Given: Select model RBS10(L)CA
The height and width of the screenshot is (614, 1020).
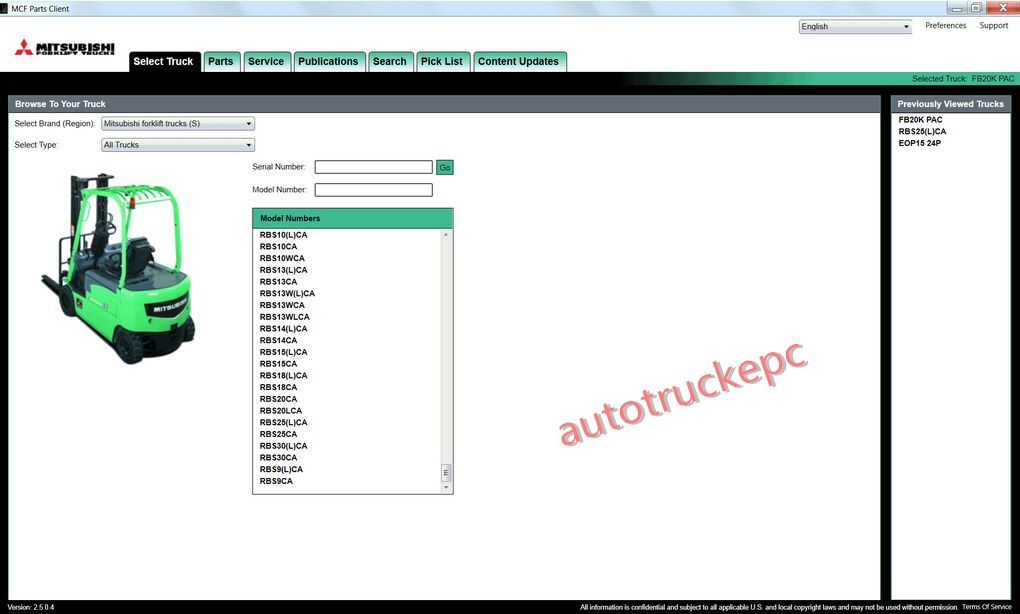Looking at the screenshot, I should coord(284,235).
